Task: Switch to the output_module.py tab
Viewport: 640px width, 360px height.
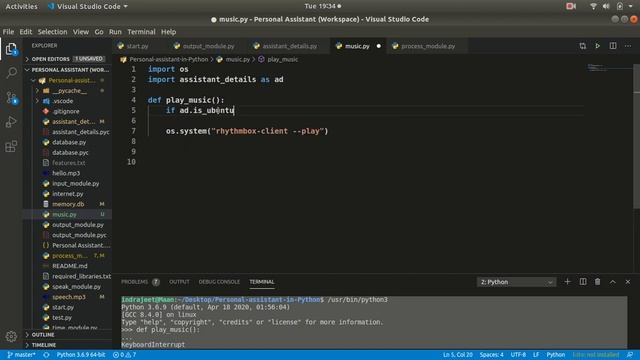Action: click(208, 46)
